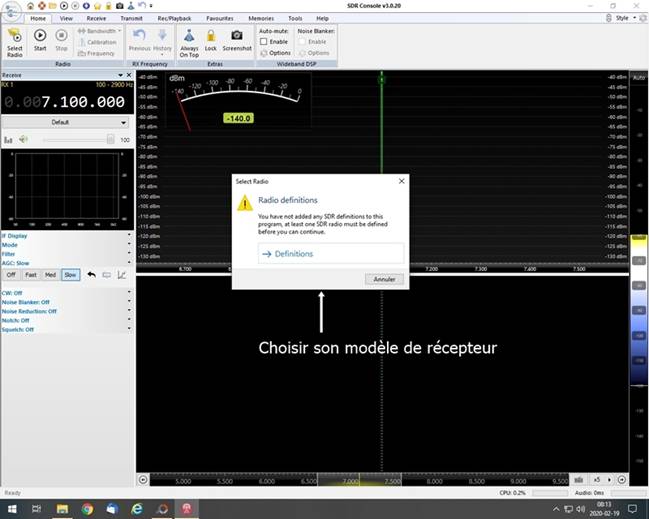Switch to the Favourites tab
Viewport: 649px width, 519px height.
click(220, 19)
